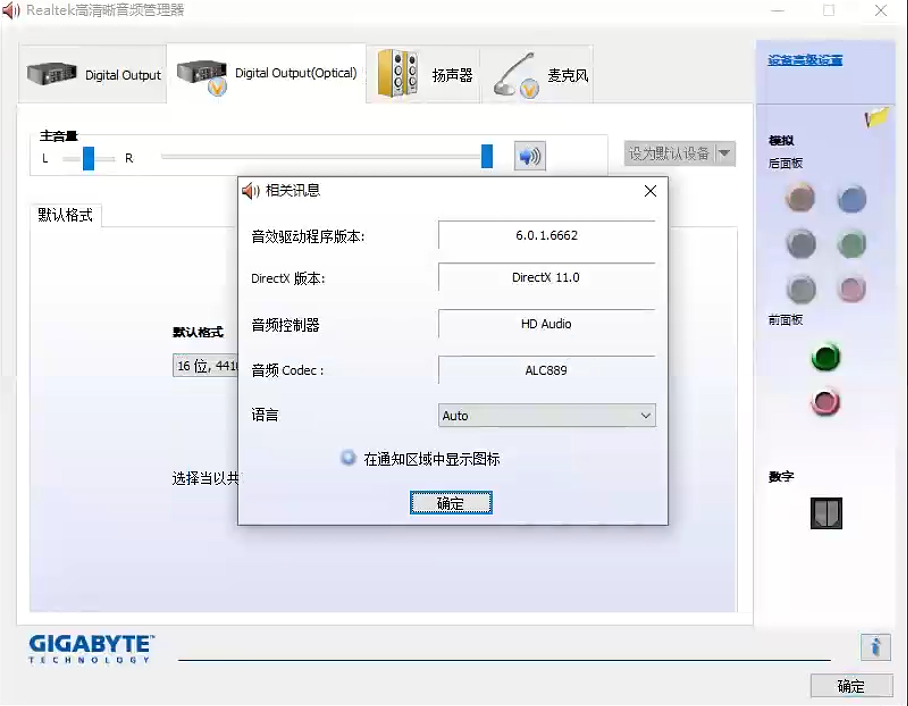Click the DirectX 11.0 version field

tap(547, 277)
